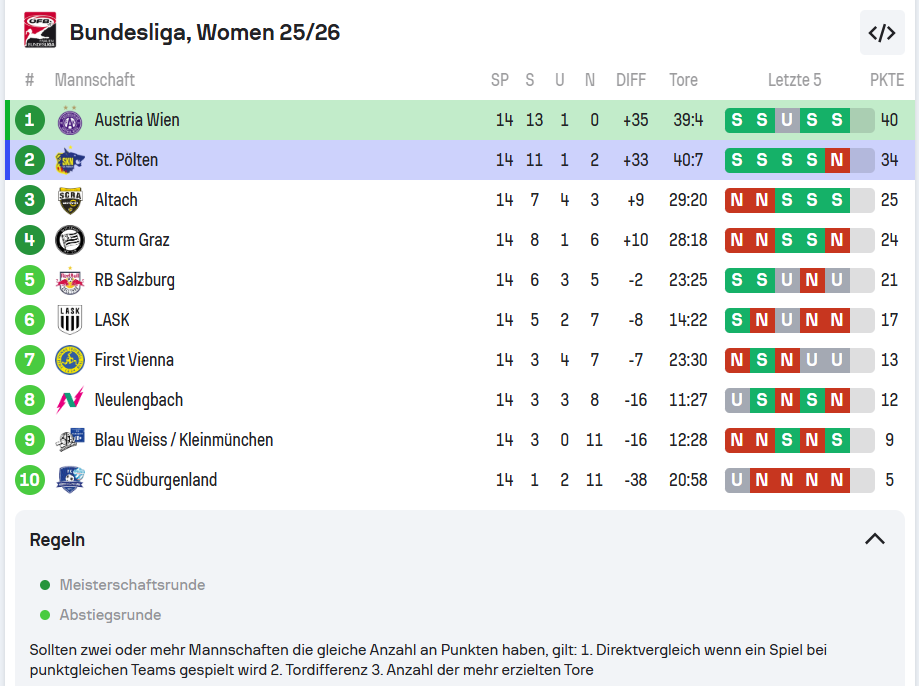Click St. Pölten's red N form badge
919x686 pixels.
(x=837, y=160)
